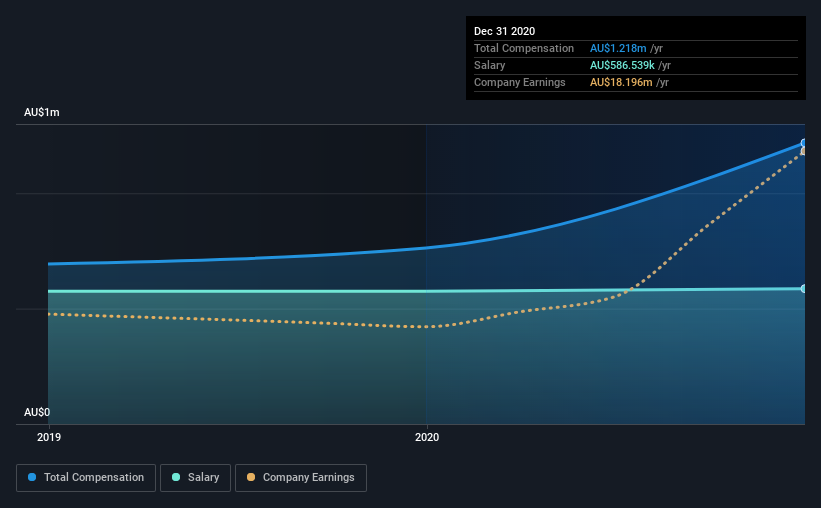Select the Salary line endpoint marker
The width and height of the screenshot is (821, 508).
tap(803, 289)
